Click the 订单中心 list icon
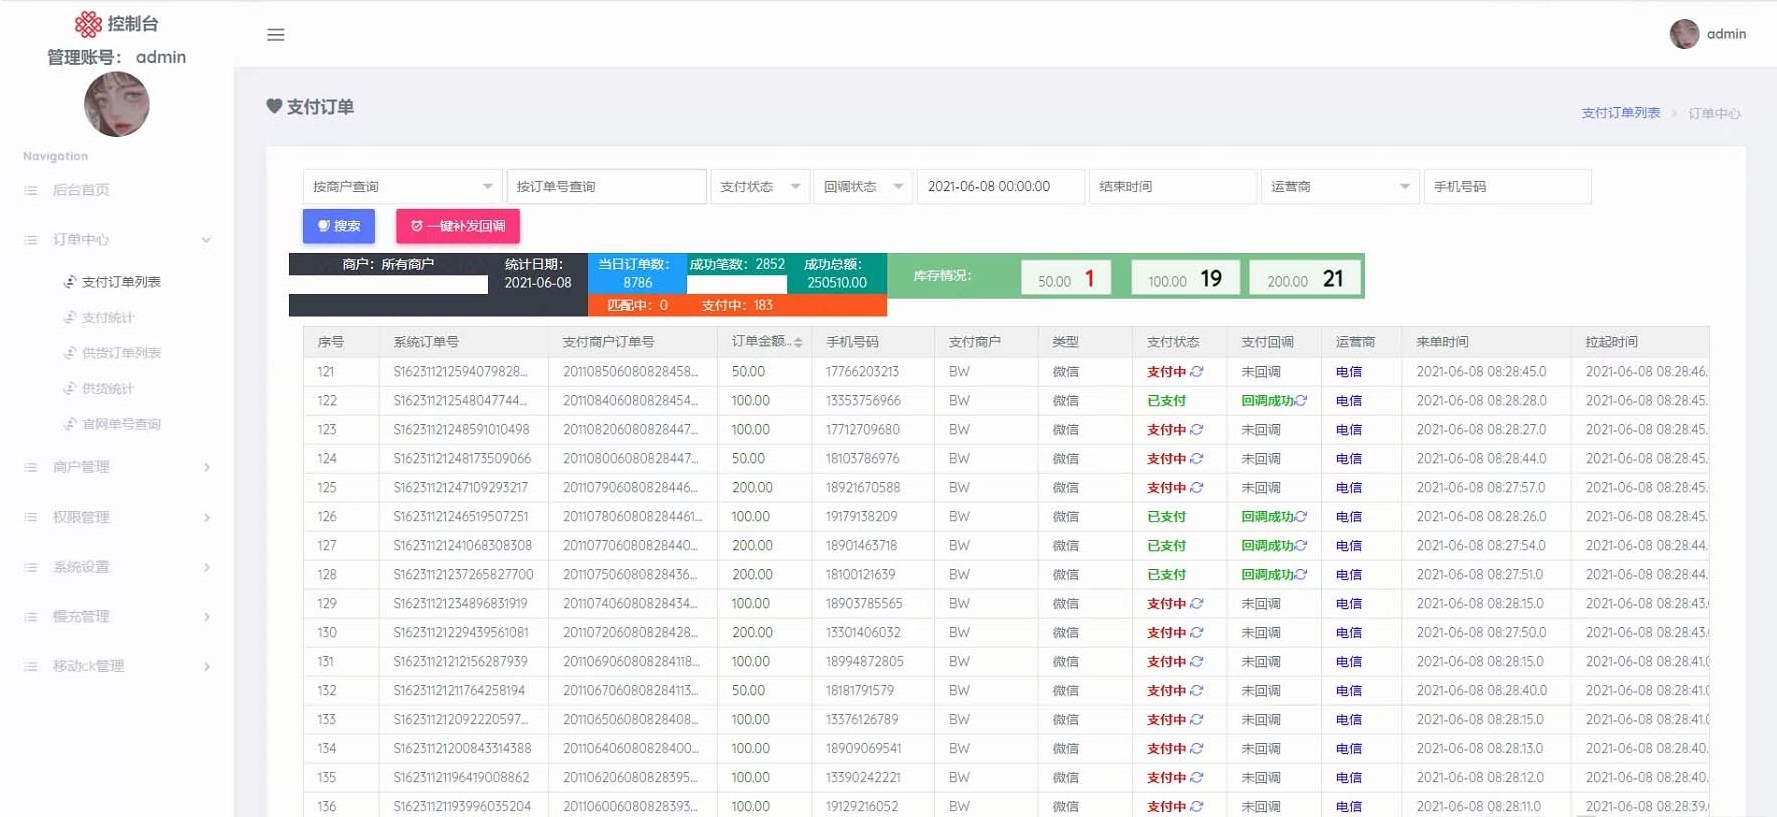 tap(31, 240)
